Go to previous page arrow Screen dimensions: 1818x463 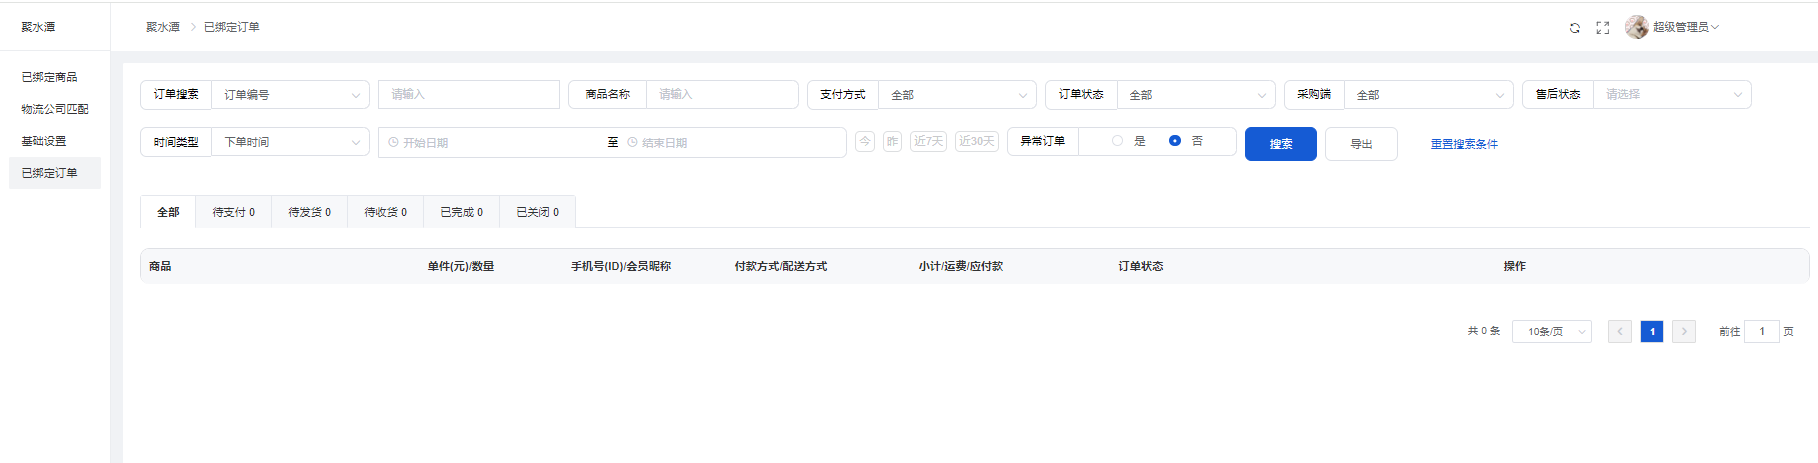coord(1620,331)
